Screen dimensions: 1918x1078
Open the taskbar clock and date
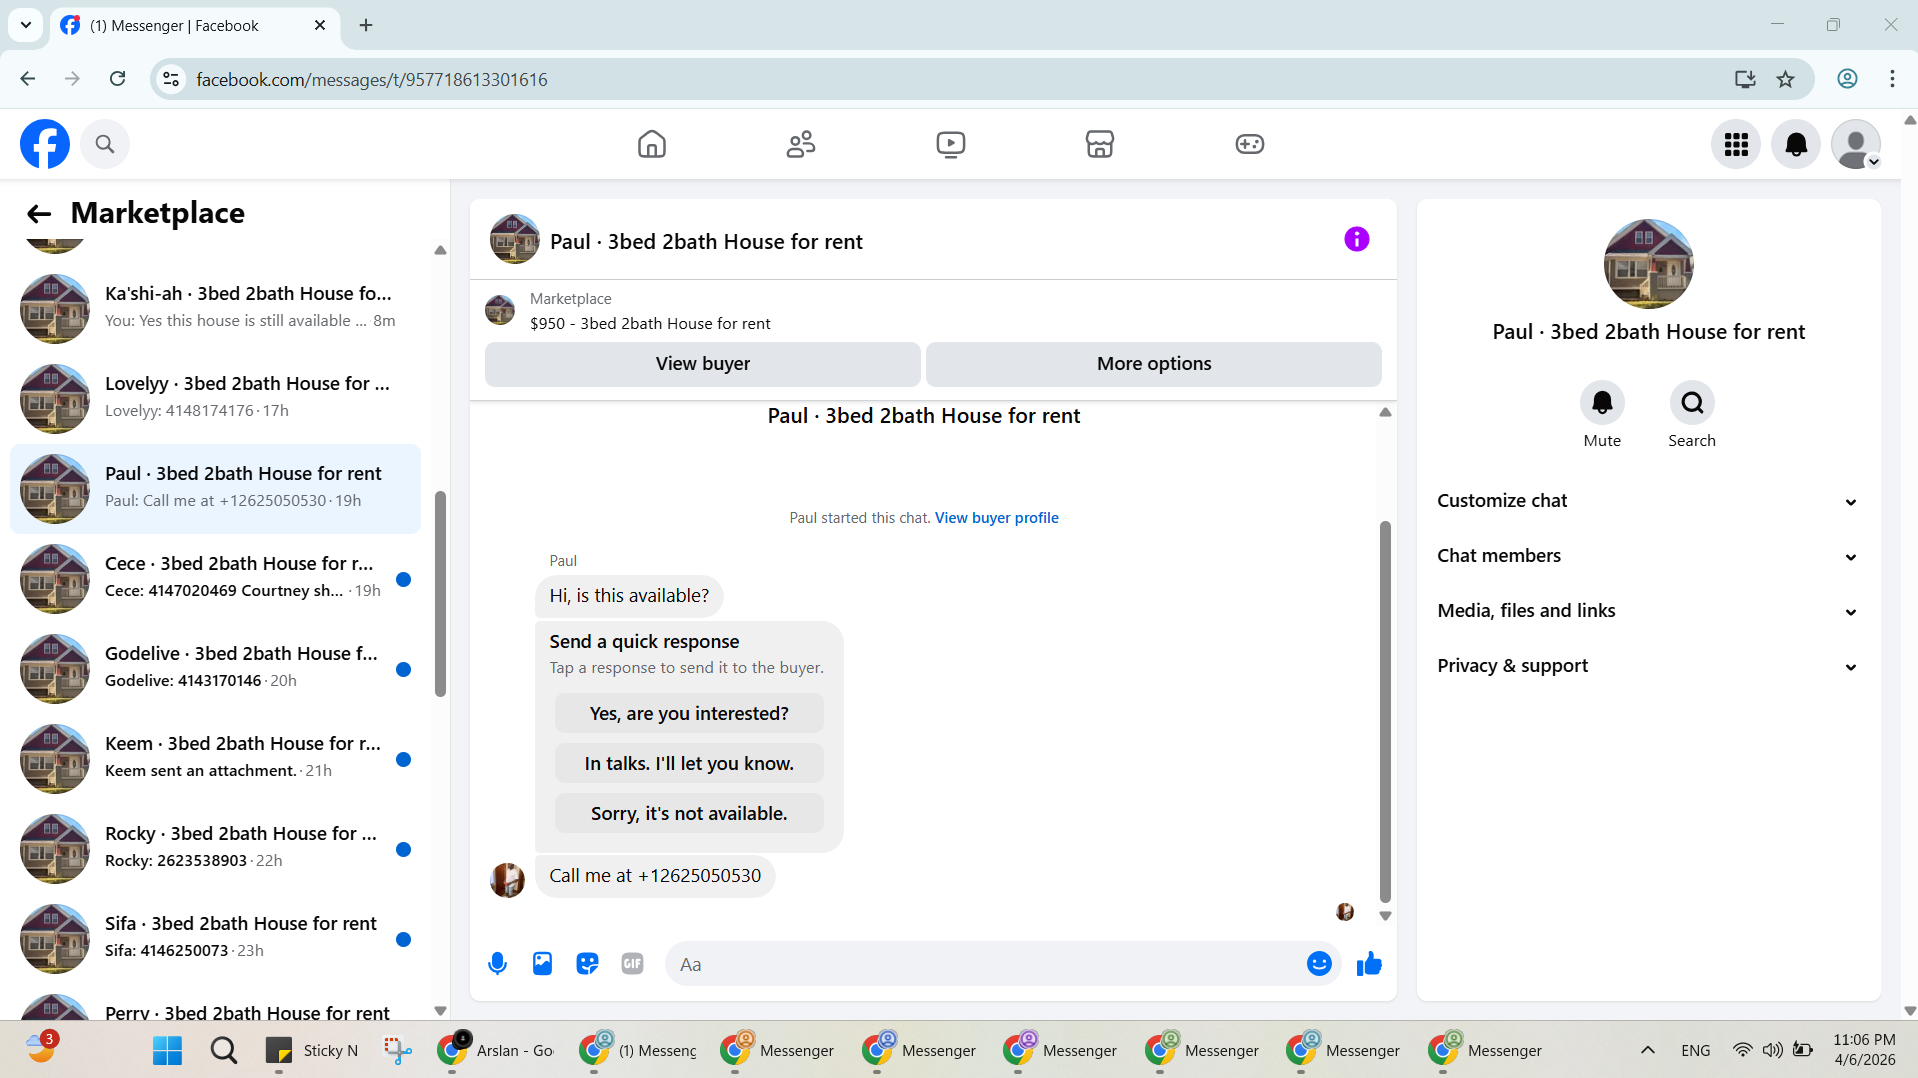tap(1864, 1050)
